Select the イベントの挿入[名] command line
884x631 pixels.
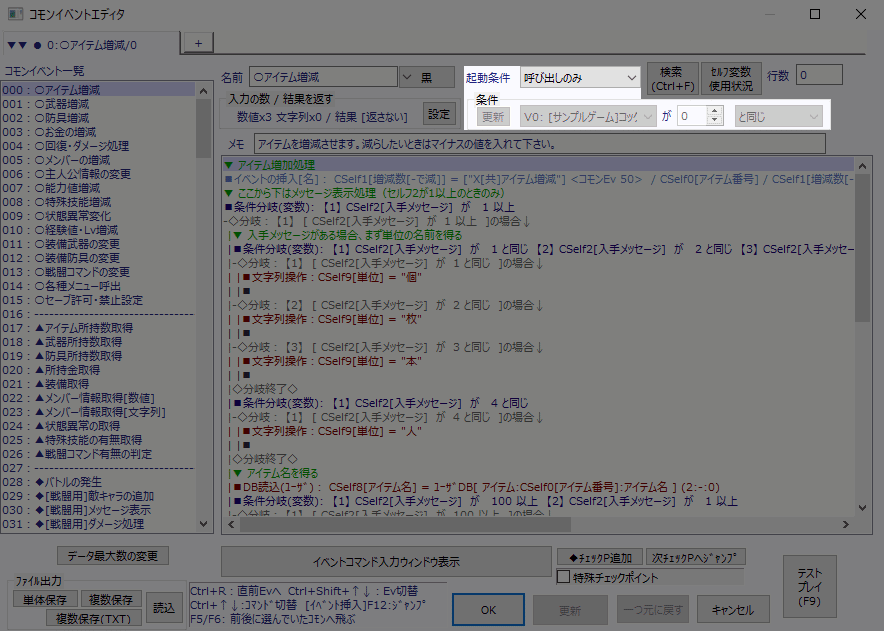539,179
